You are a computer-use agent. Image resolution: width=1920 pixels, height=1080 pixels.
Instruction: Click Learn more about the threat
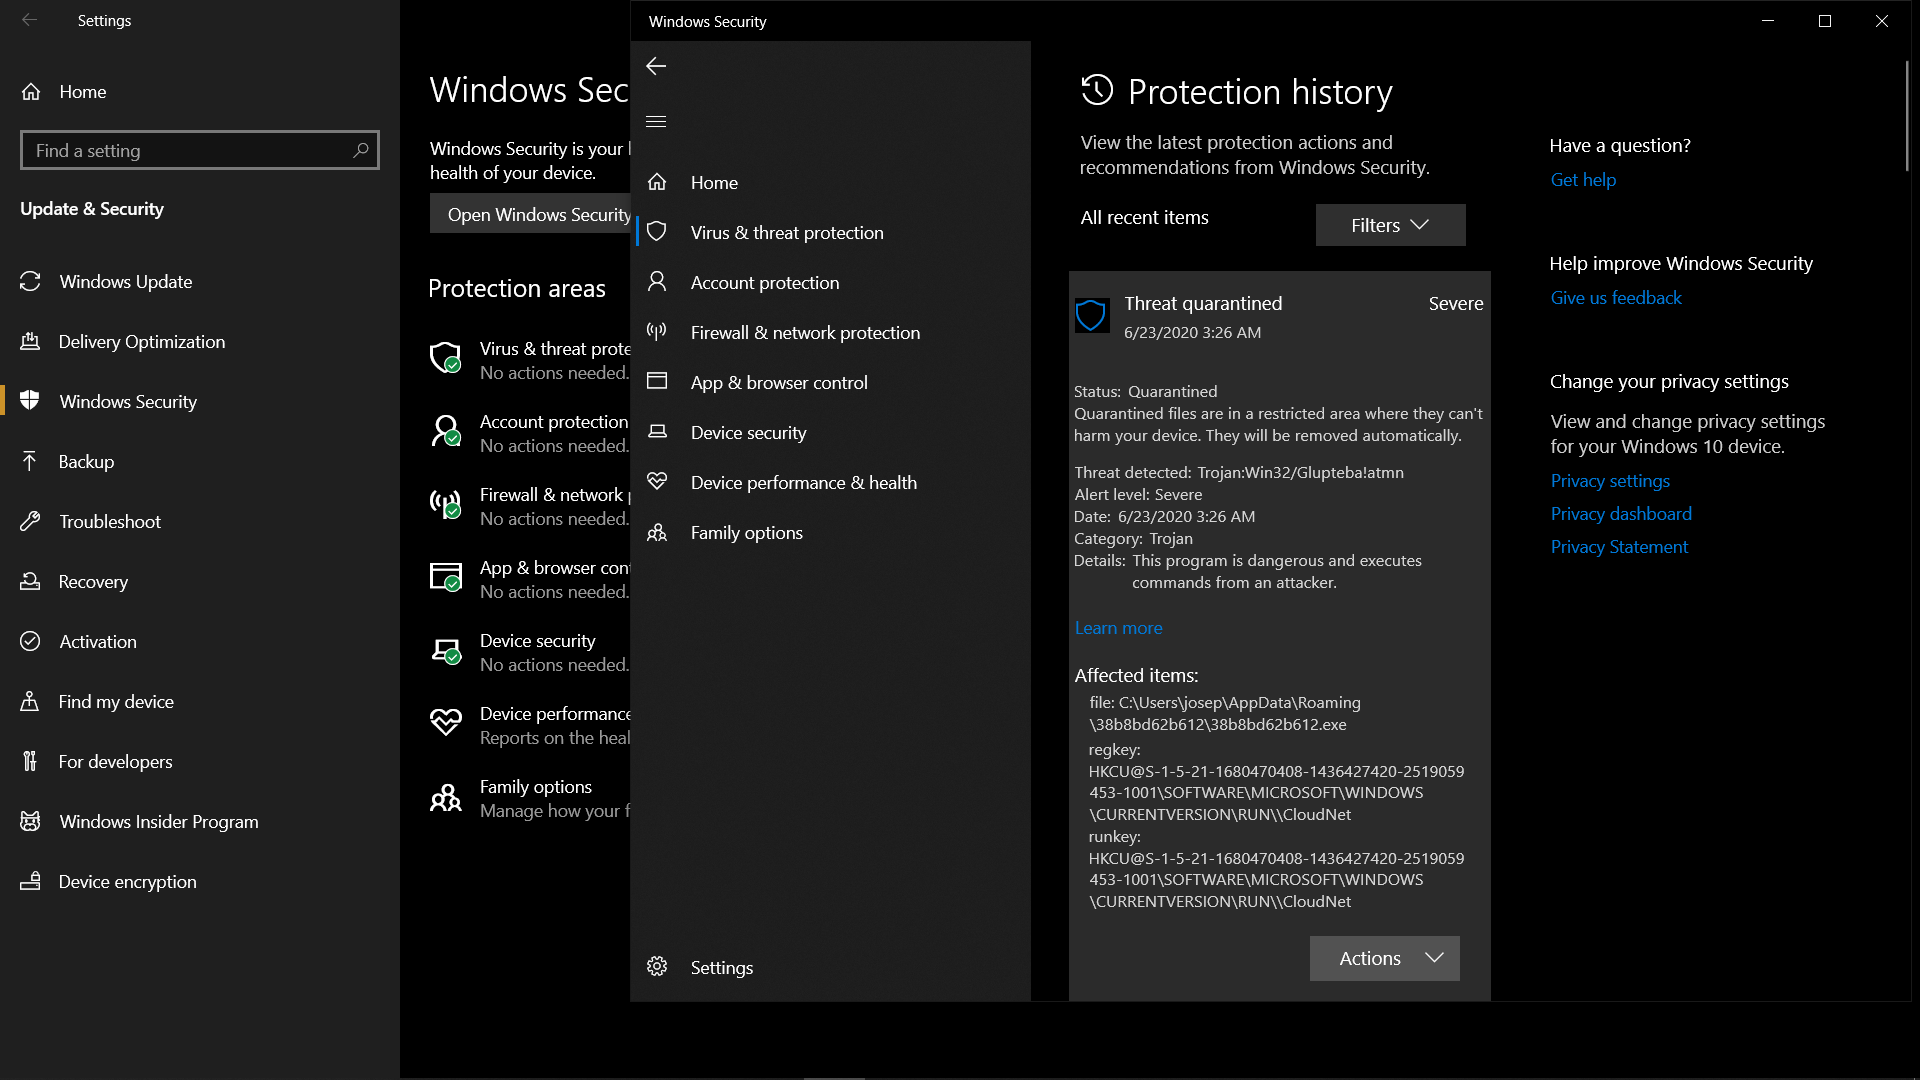point(1118,627)
